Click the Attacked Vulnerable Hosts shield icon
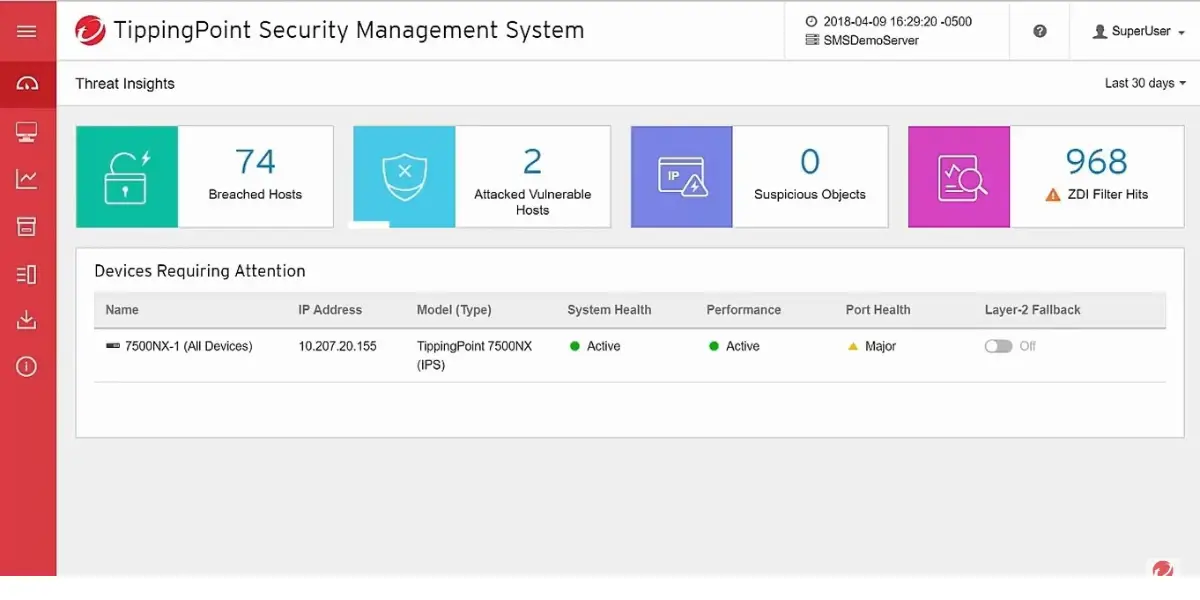Image resolution: width=1200 pixels, height=600 pixels. pos(404,176)
